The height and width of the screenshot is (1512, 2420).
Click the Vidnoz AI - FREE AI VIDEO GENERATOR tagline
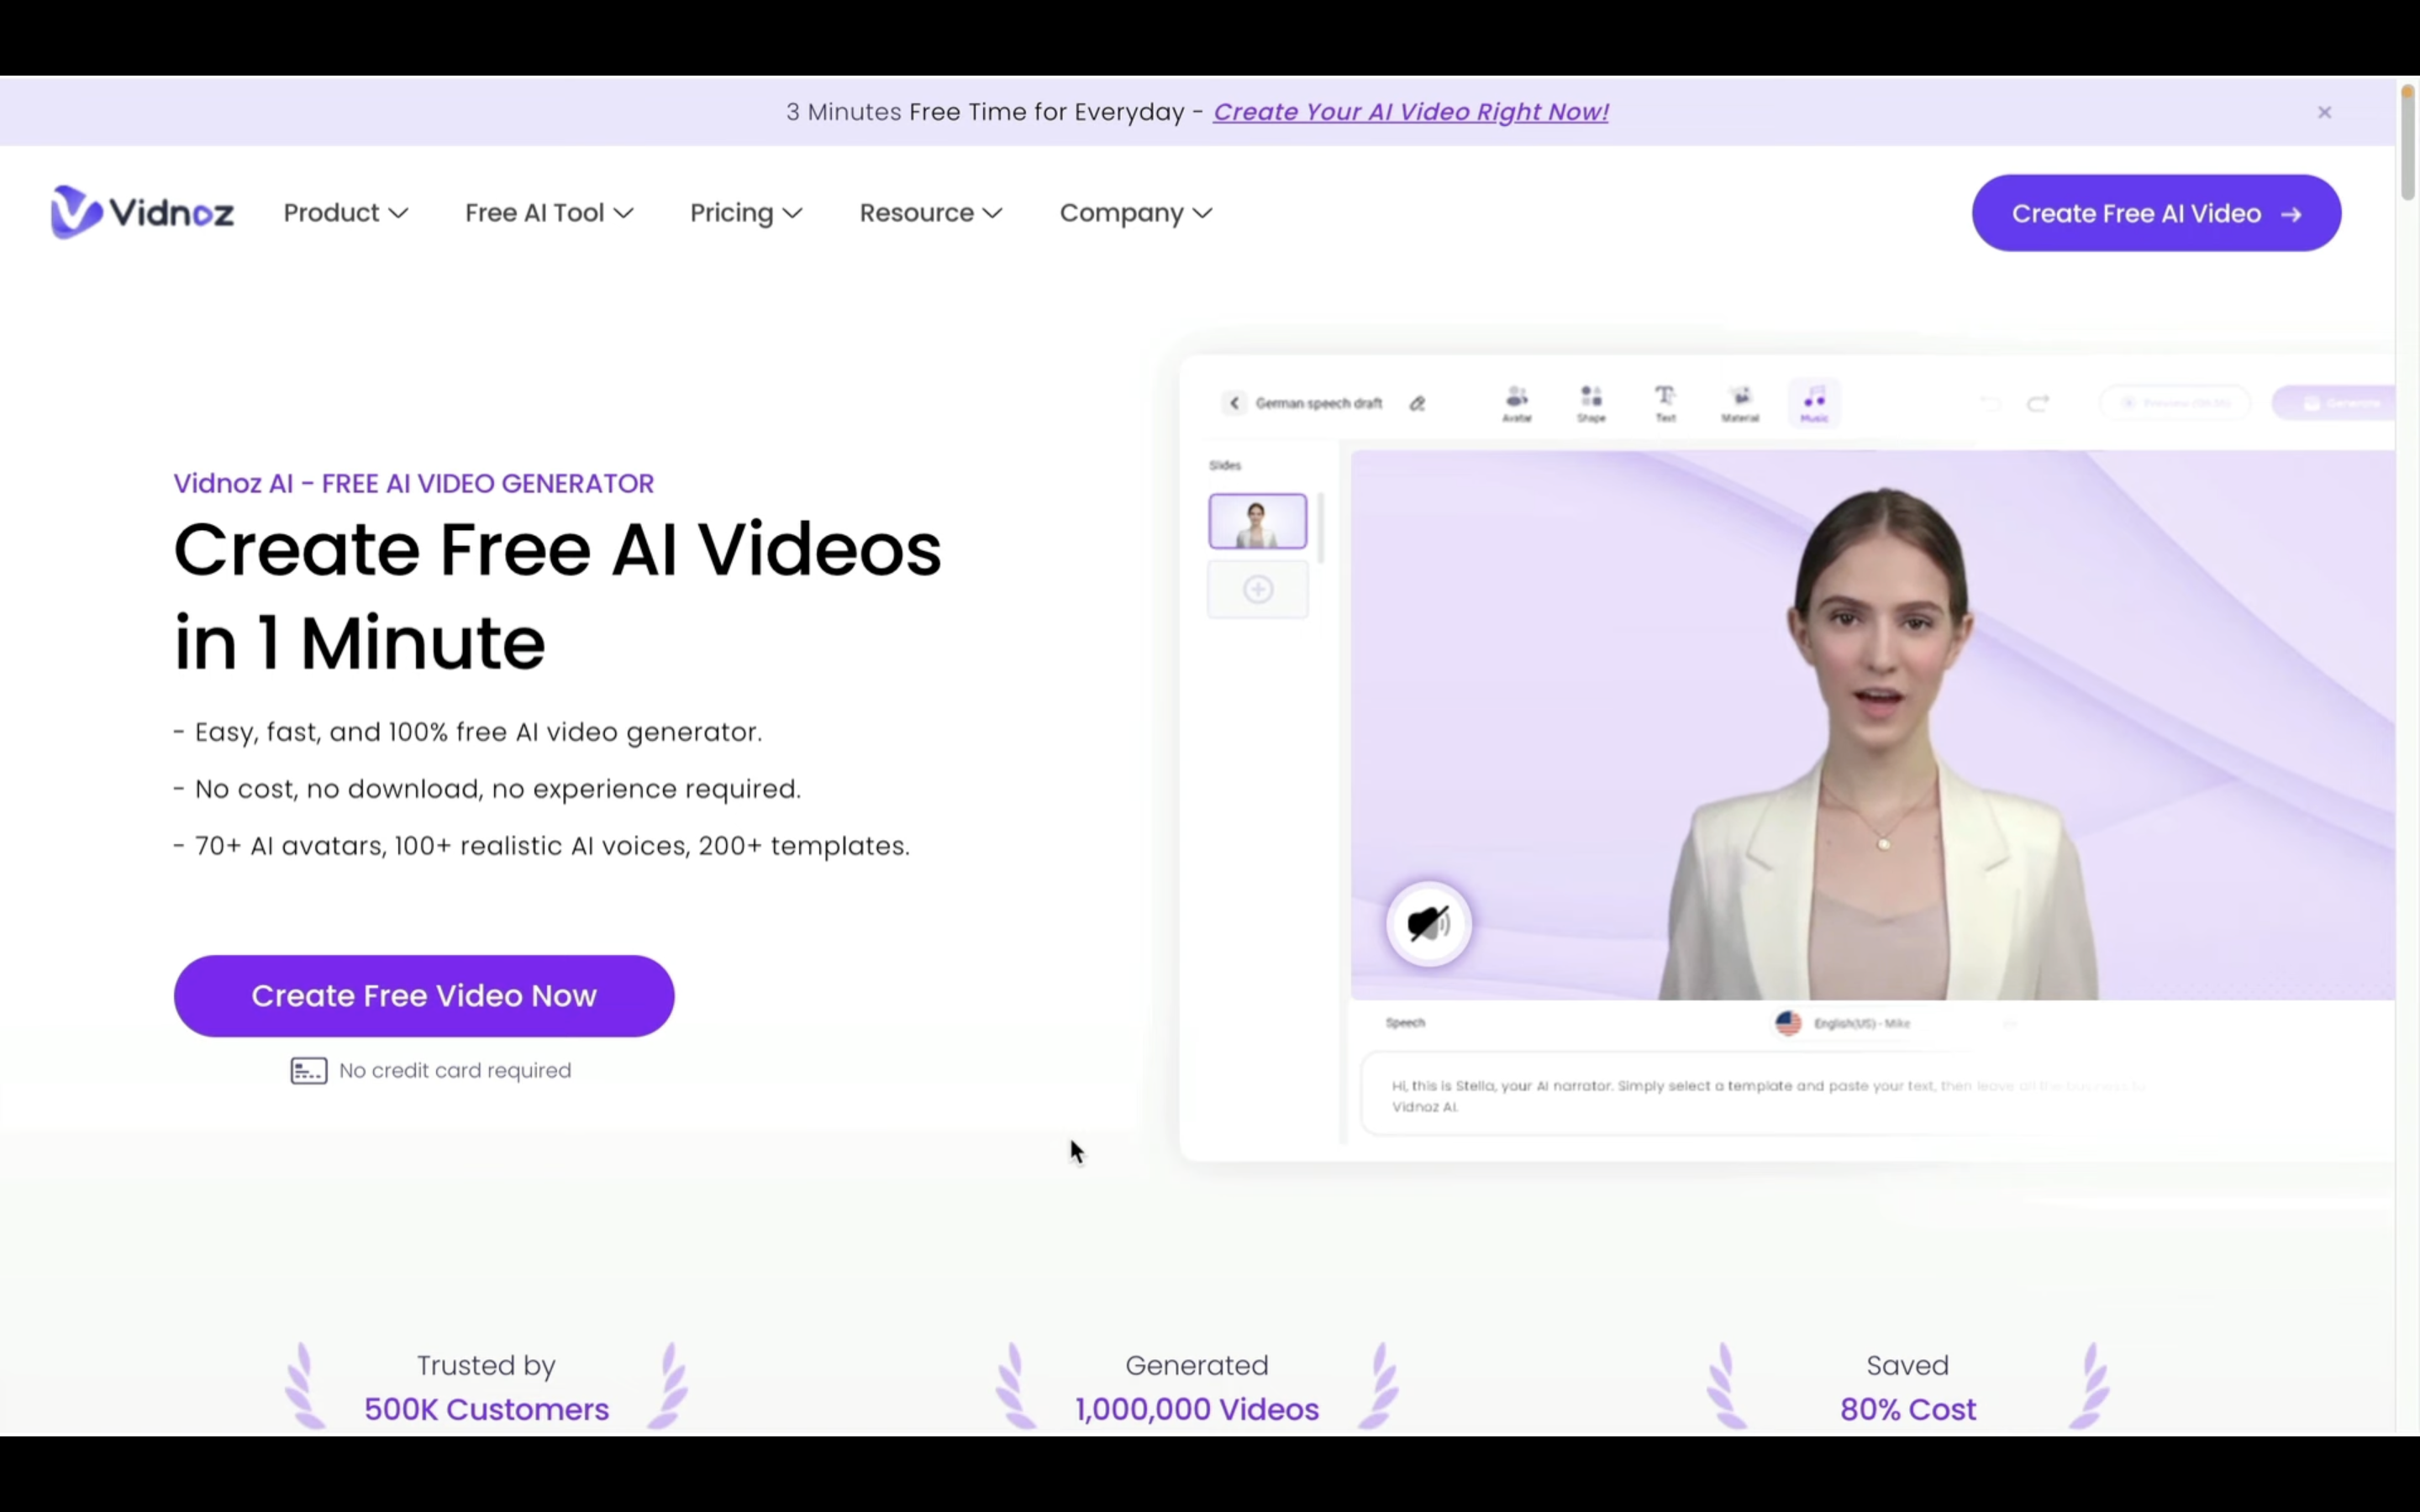414,484
